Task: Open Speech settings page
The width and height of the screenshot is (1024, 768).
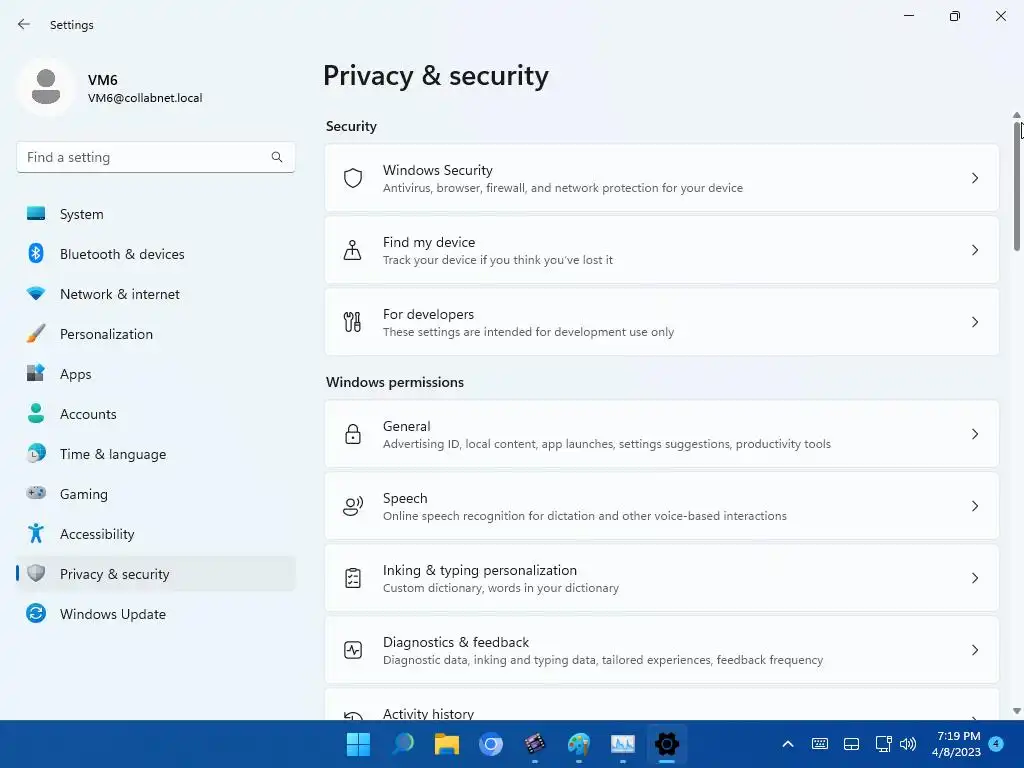Action: coord(662,505)
